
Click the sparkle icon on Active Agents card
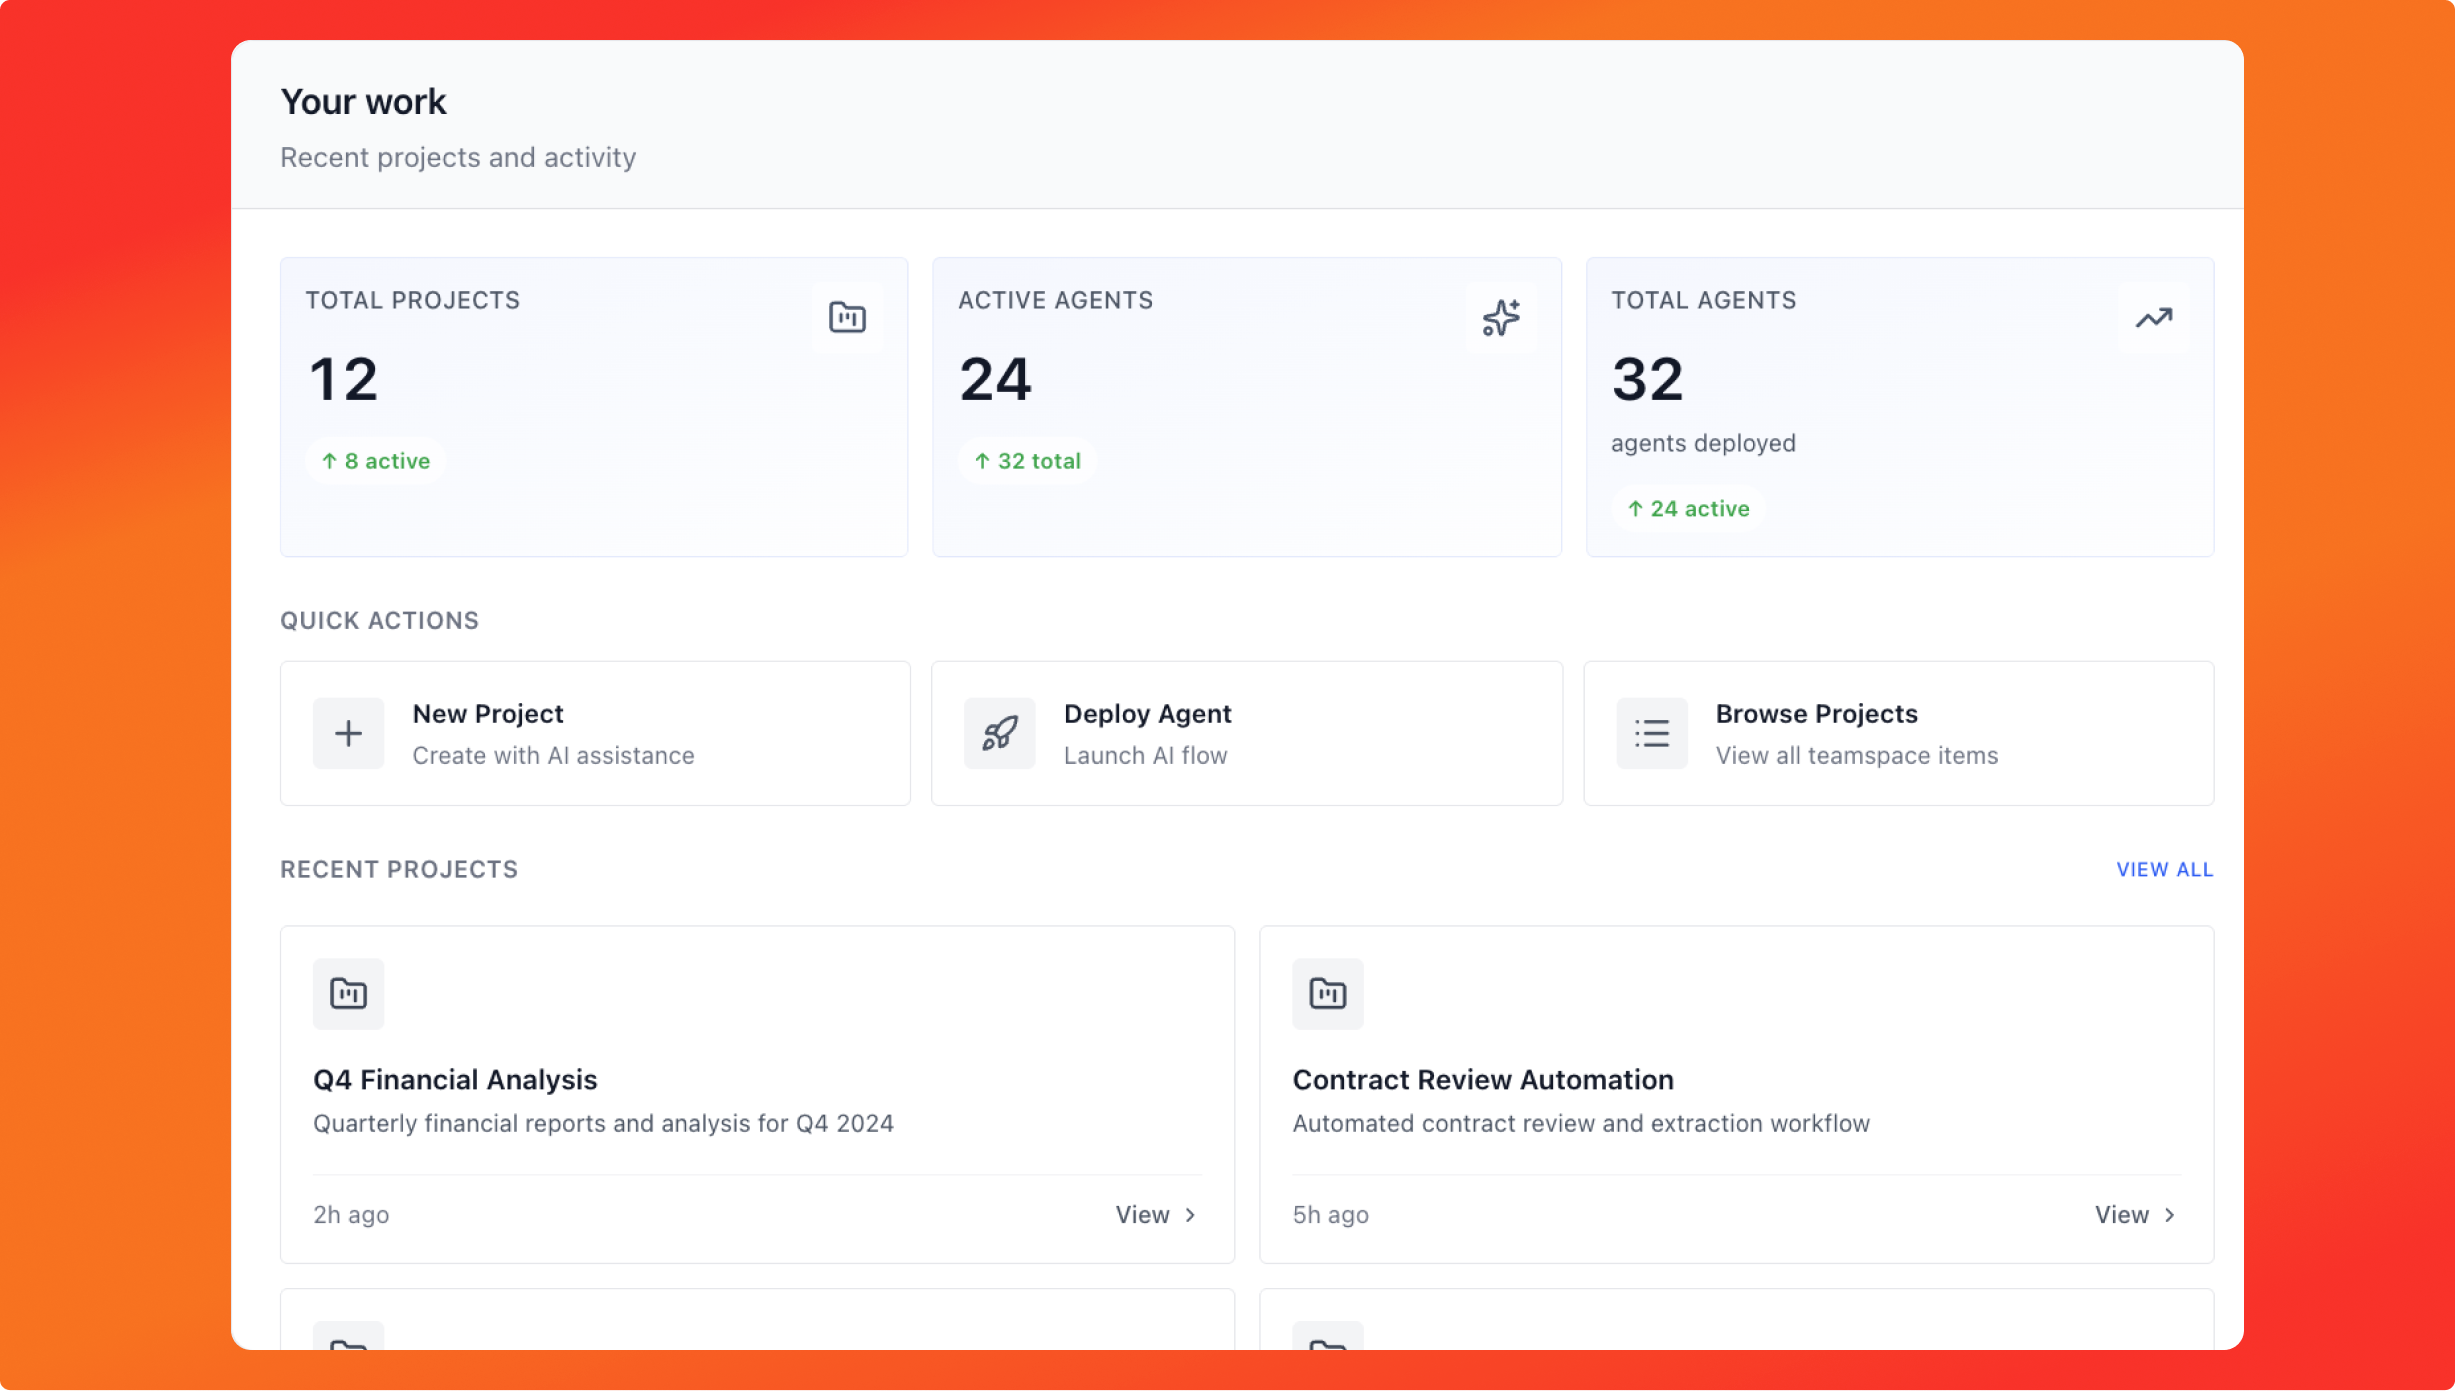click(x=1500, y=317)
